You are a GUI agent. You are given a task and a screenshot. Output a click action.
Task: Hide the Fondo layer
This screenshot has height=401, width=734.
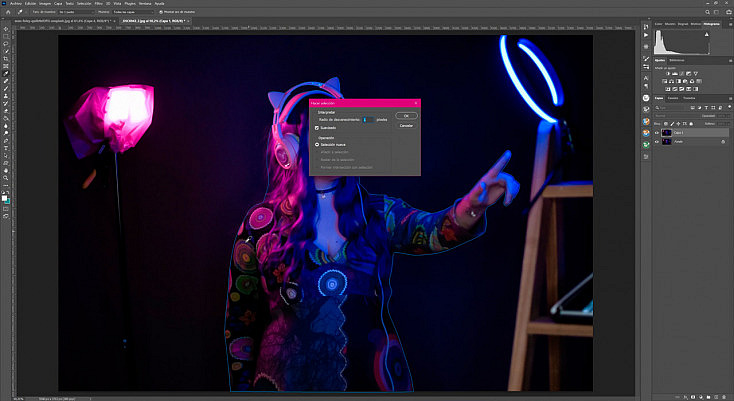click(x=656, y=142)
